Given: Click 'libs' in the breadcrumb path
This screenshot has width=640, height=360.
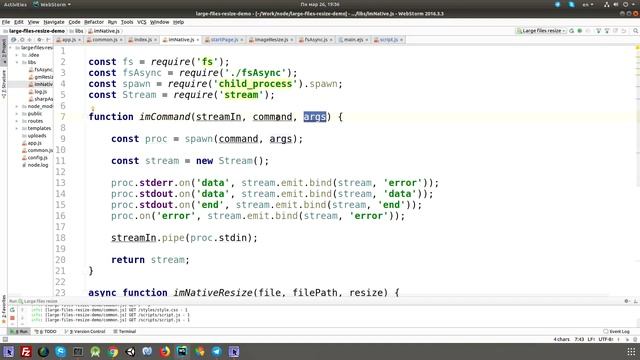Looking at the screenshot, I should coord(77,31).
